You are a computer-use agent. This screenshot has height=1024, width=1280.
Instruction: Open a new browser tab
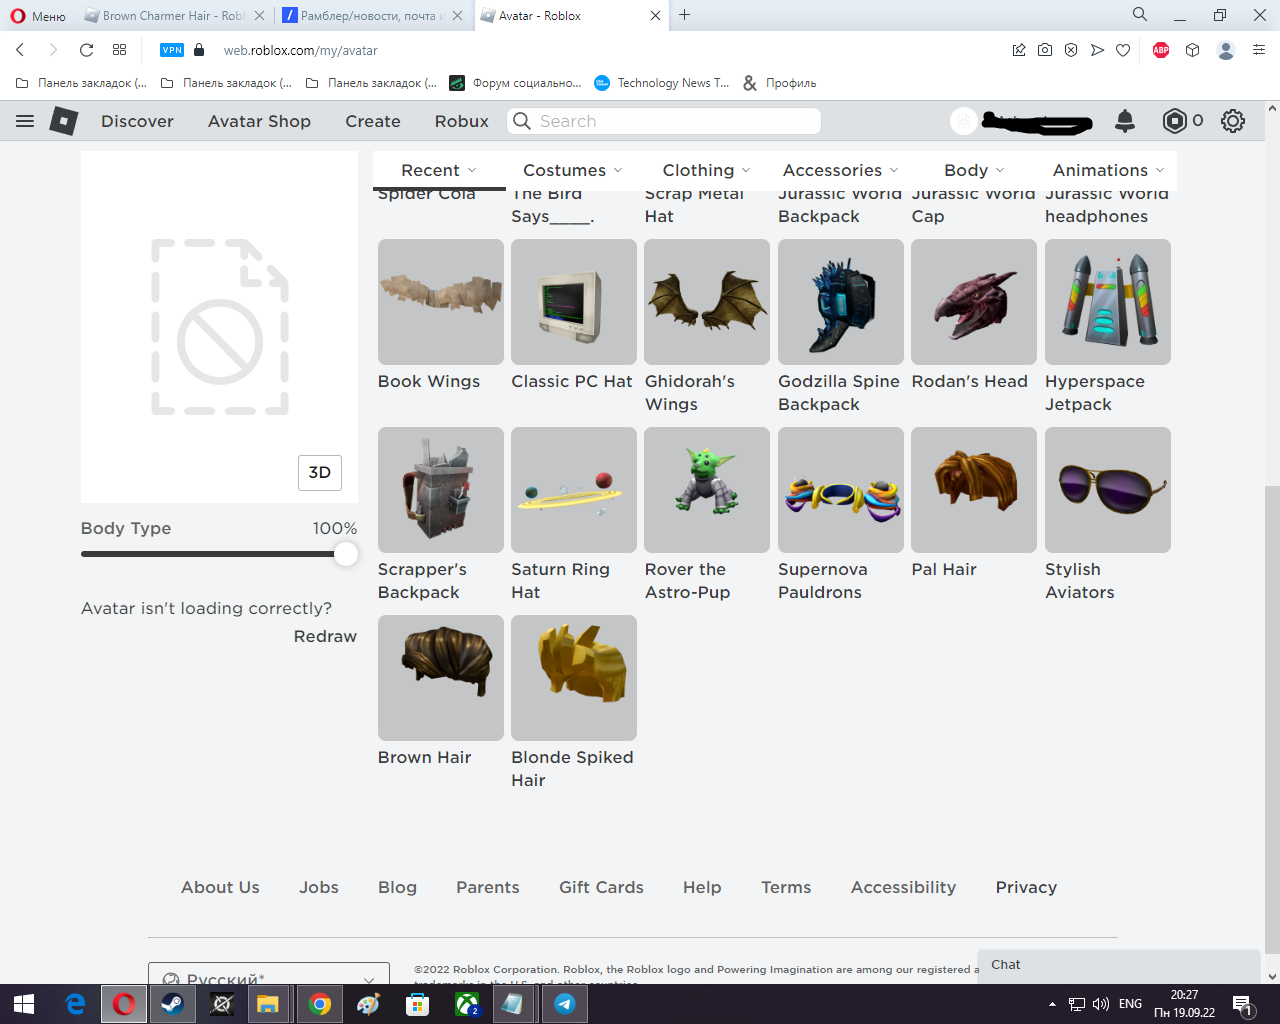685,15
